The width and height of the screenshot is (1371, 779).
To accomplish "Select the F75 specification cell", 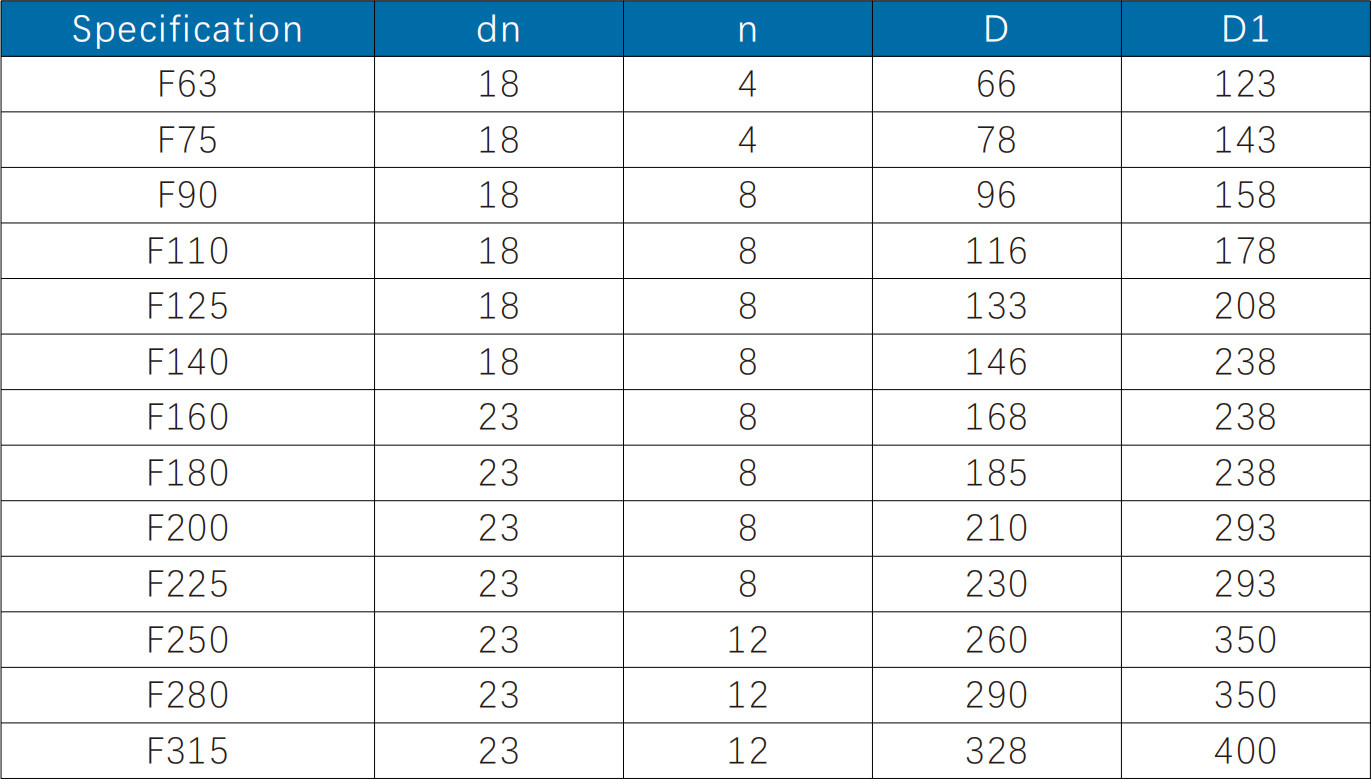I will click(187, 140).
